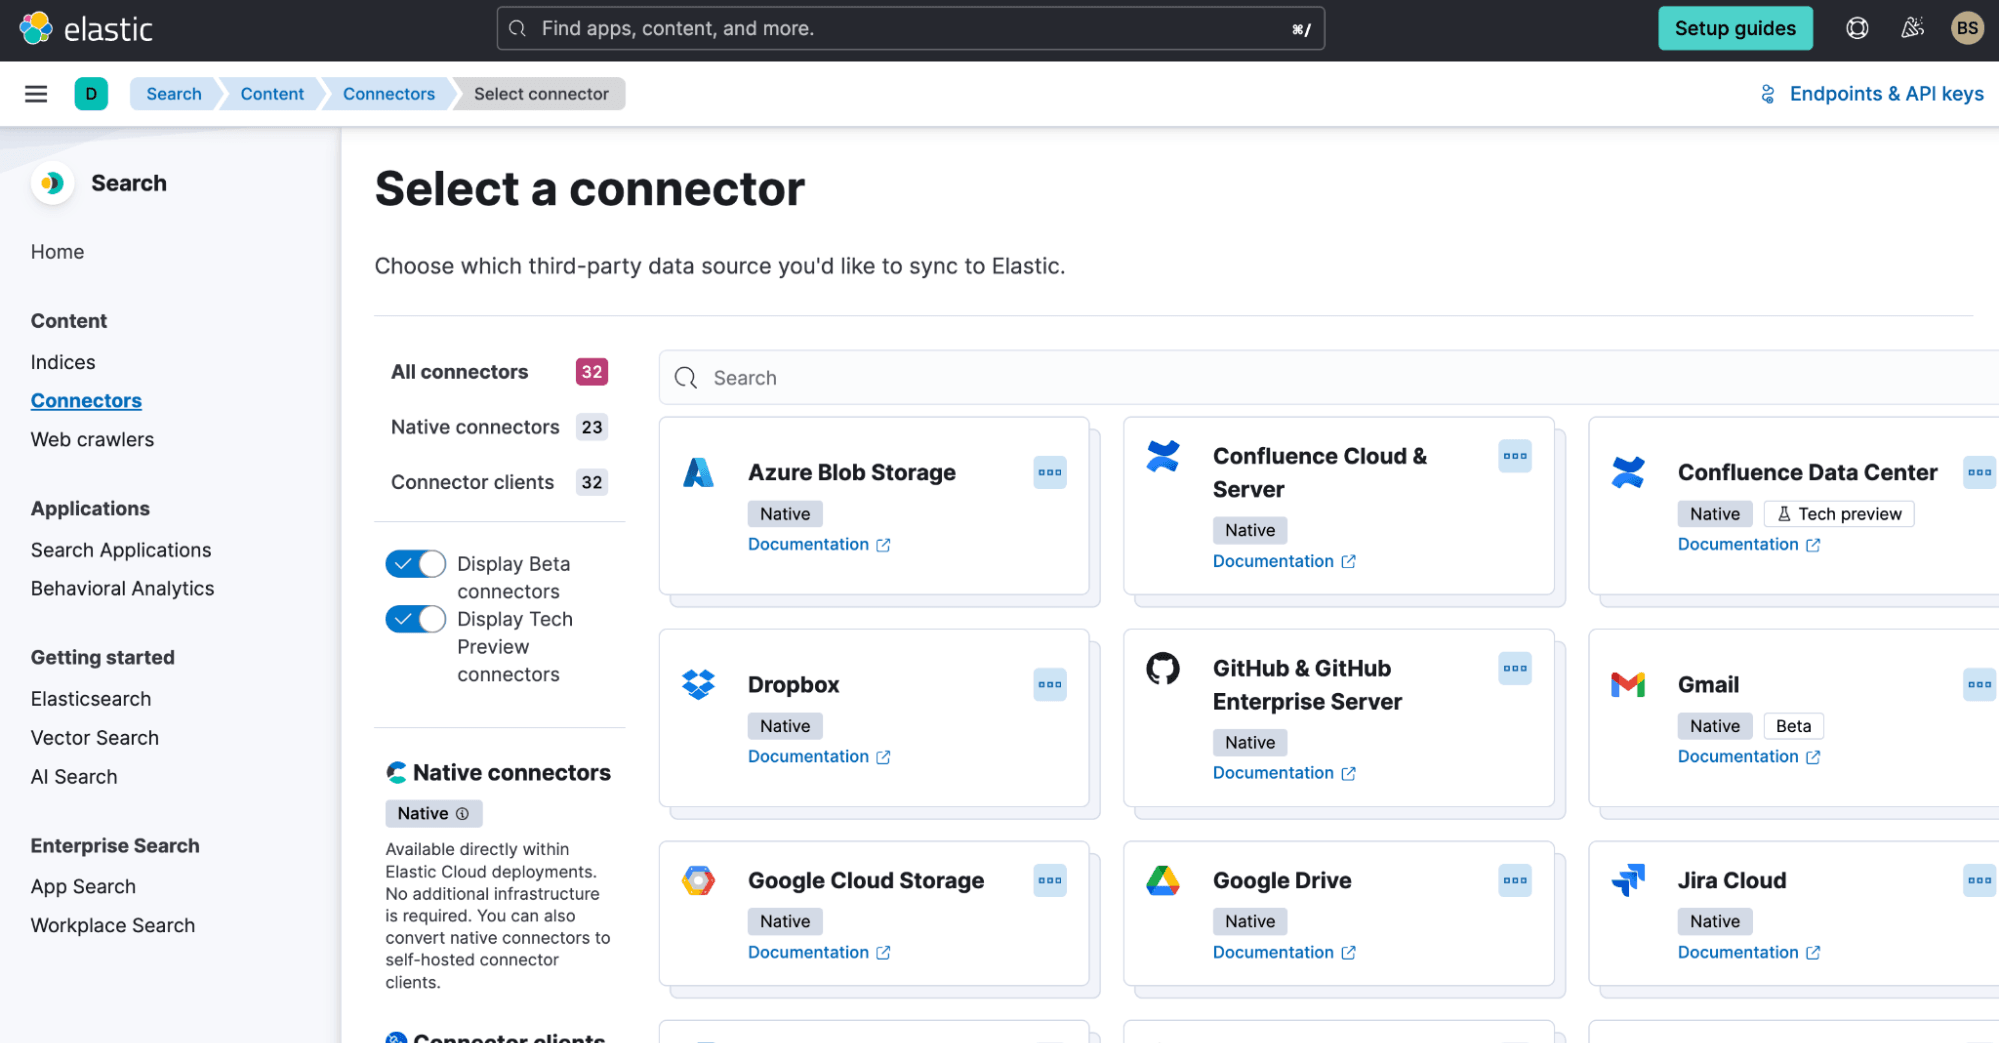This screenshot has height=1044, width=1999.
Task: Click the Jira Cloud connector icon
Action: pos(1629,880)
